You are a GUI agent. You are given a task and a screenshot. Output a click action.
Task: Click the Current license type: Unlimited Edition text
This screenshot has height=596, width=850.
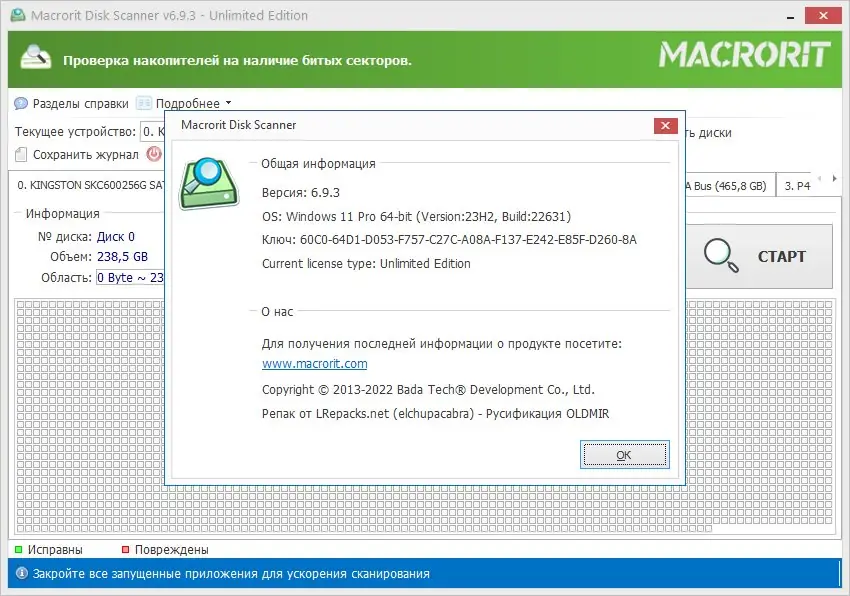(x=366, y=264)
